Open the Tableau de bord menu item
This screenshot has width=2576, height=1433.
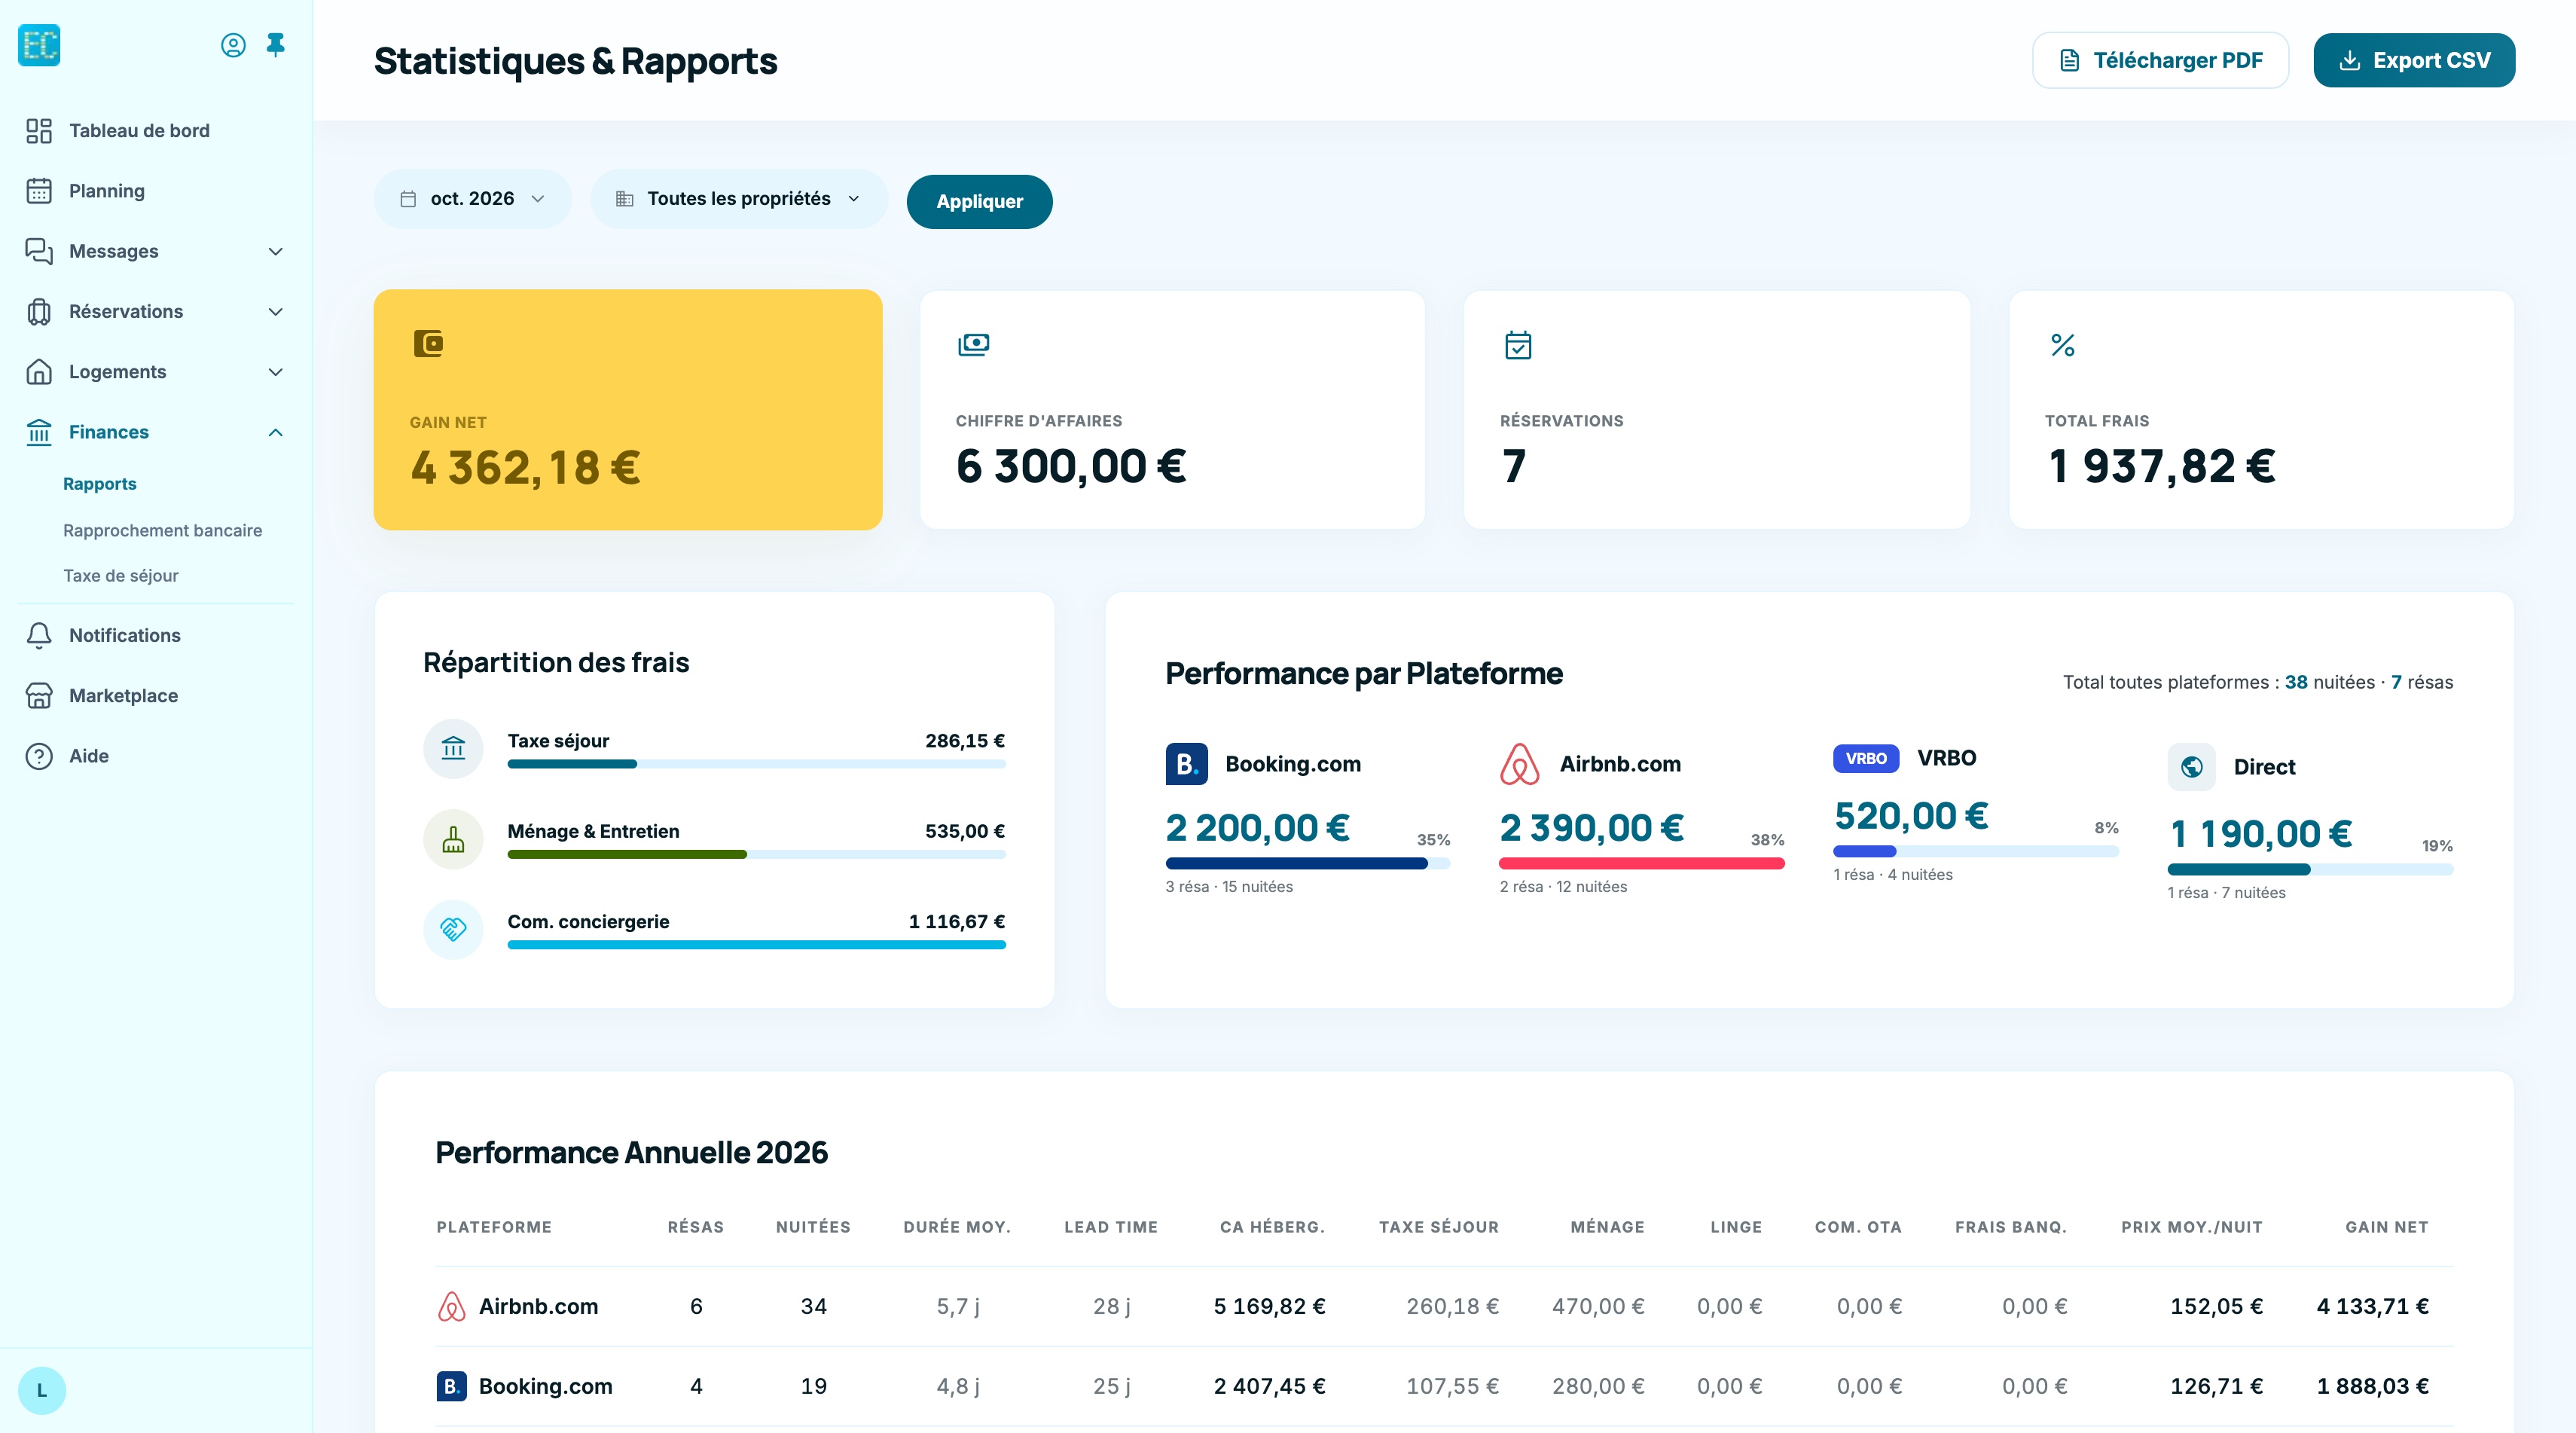click(156, 131)
